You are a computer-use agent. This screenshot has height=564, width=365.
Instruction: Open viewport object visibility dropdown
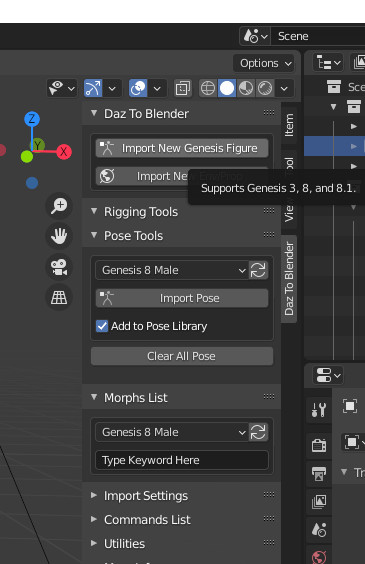[x=62, y=88]
